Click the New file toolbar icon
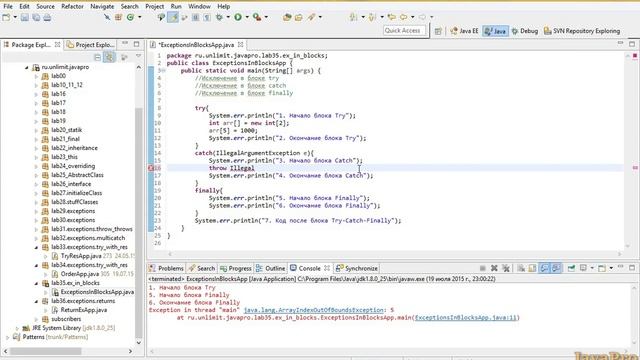 (x=6, y=17)
